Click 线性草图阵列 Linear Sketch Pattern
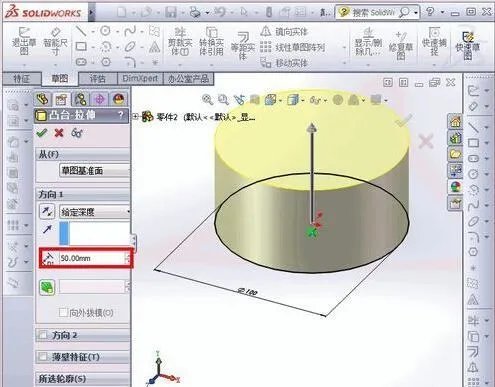This screenshot has height=387, width=495. (x=292, y=47)
